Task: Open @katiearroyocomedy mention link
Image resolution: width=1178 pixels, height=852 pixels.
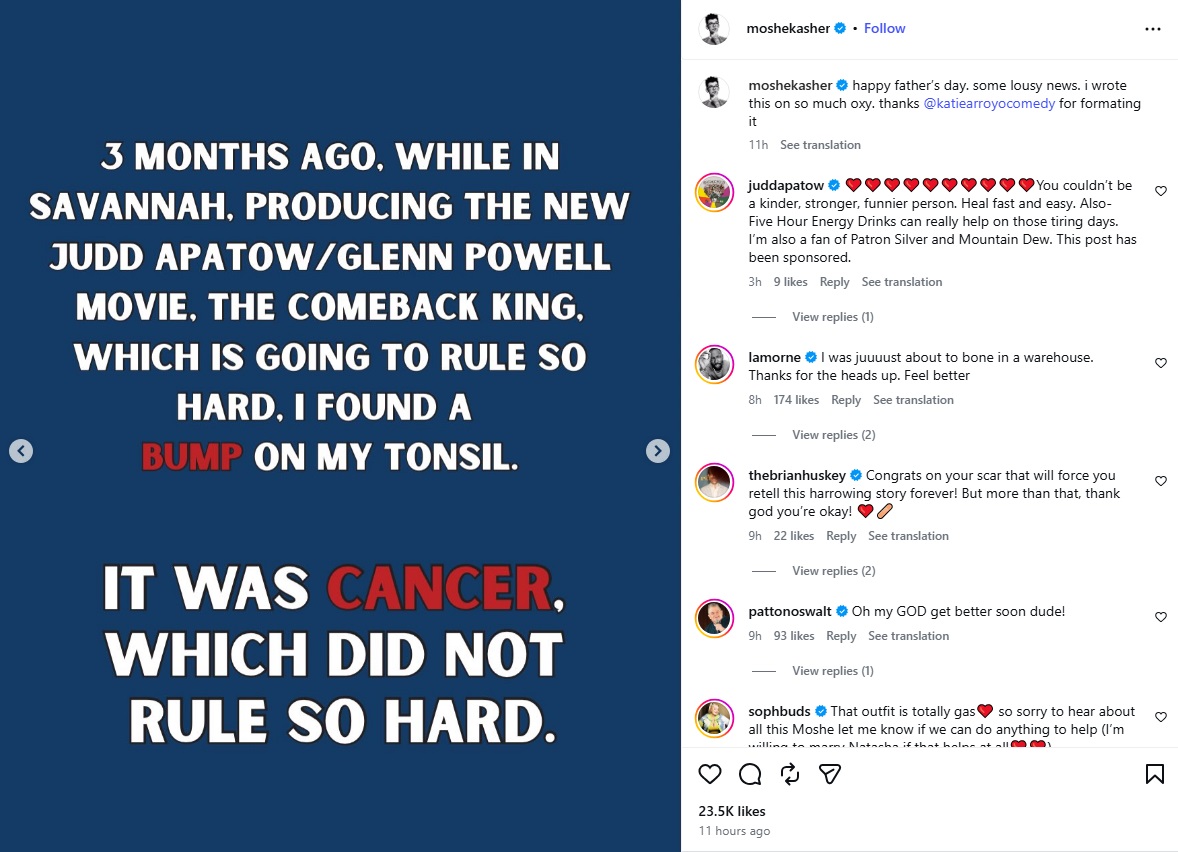Action: point(989,104)
